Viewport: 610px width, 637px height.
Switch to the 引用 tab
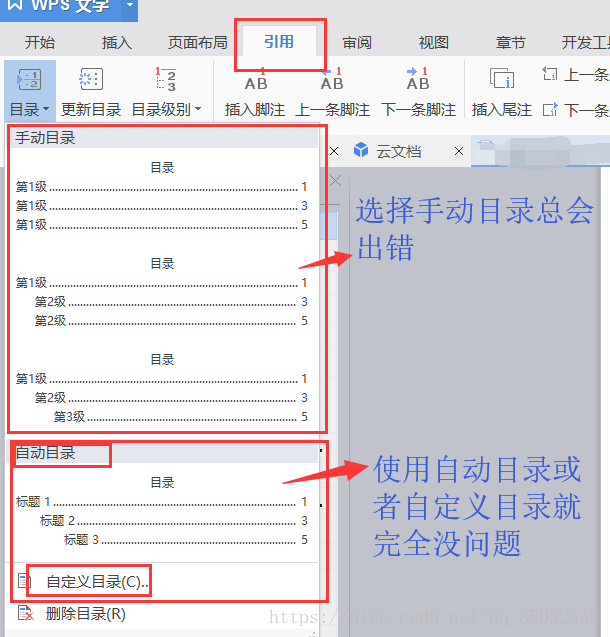[x=279, y=41]
